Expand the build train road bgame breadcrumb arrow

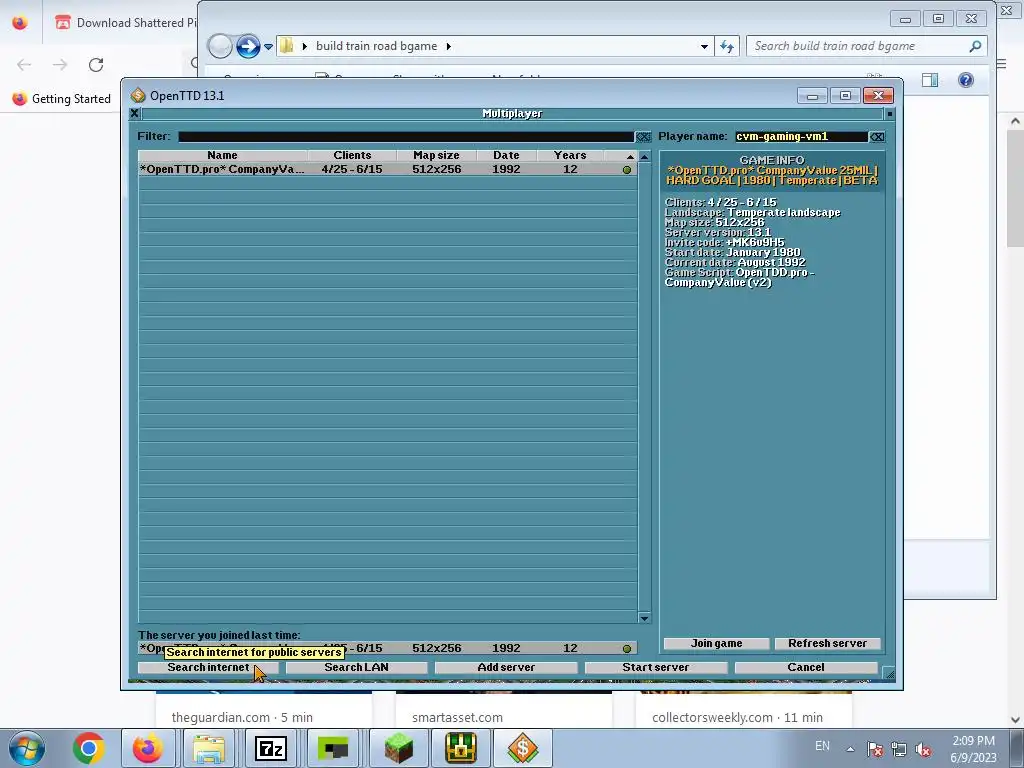449,46
